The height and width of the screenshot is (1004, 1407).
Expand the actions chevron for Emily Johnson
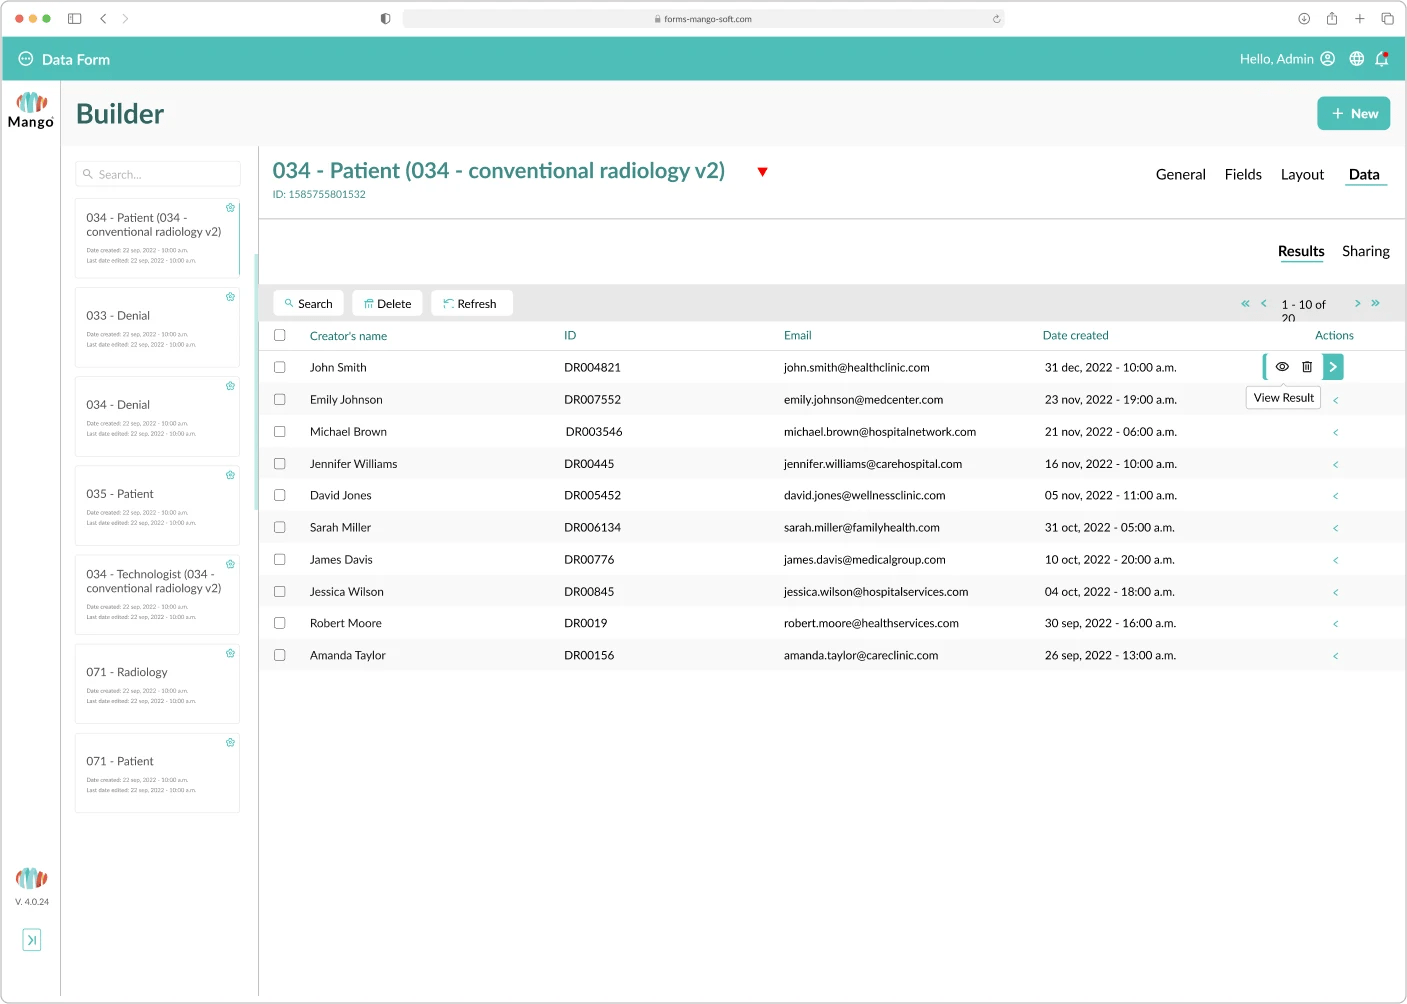pyautogui.click(x=1335, y=400)
